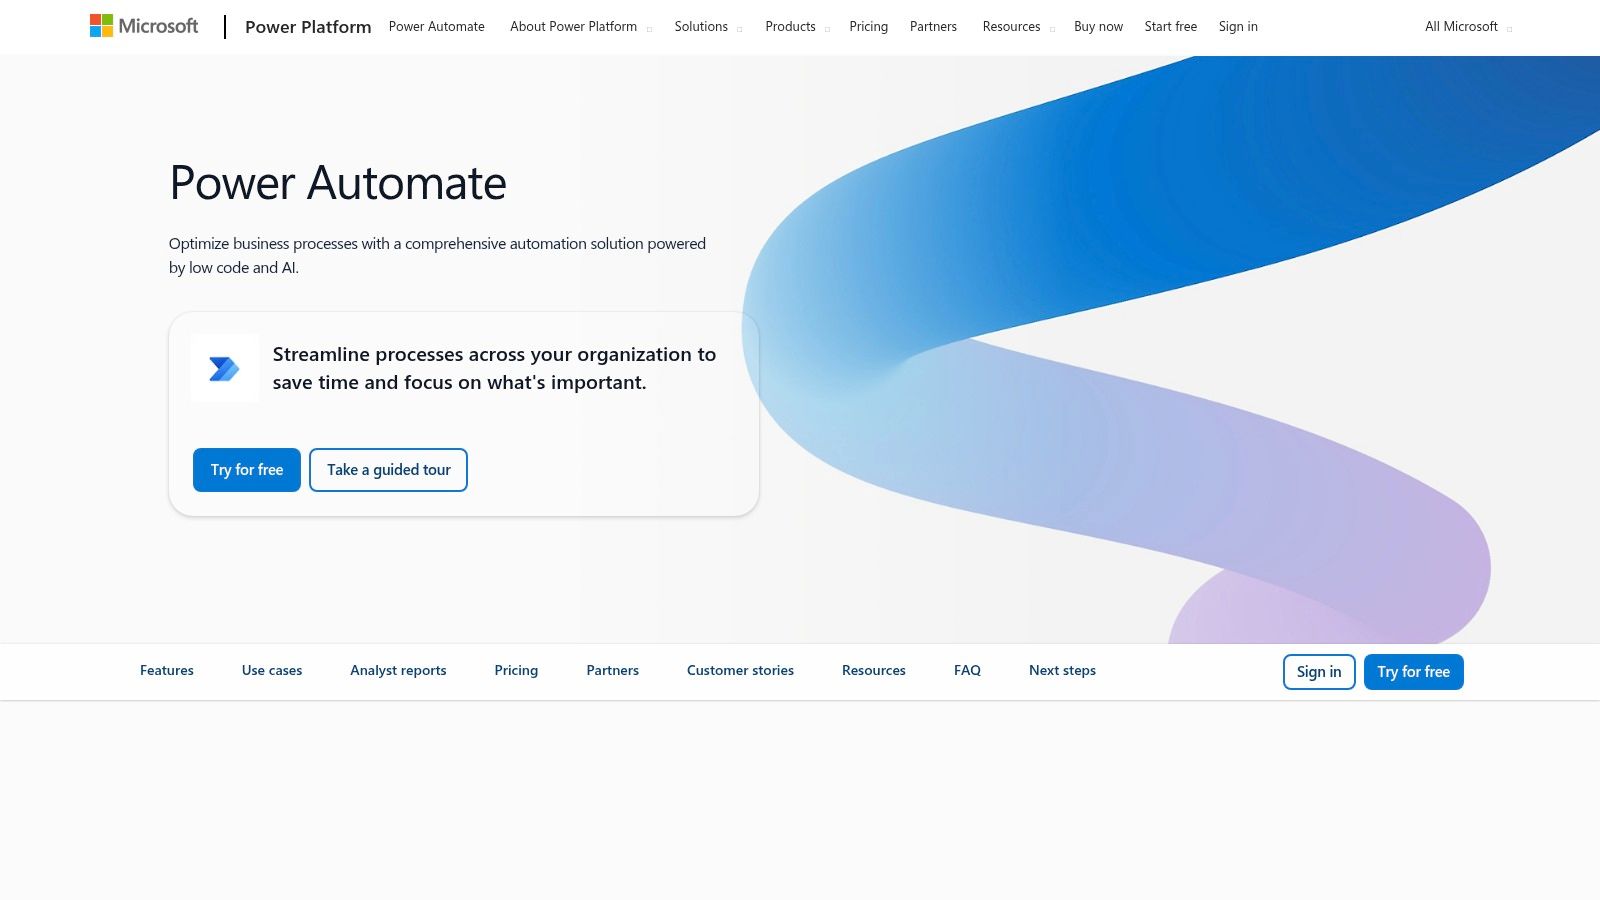1600x900 pixels.
Task: Click Try for free in the section bar
Action: 1413,672
